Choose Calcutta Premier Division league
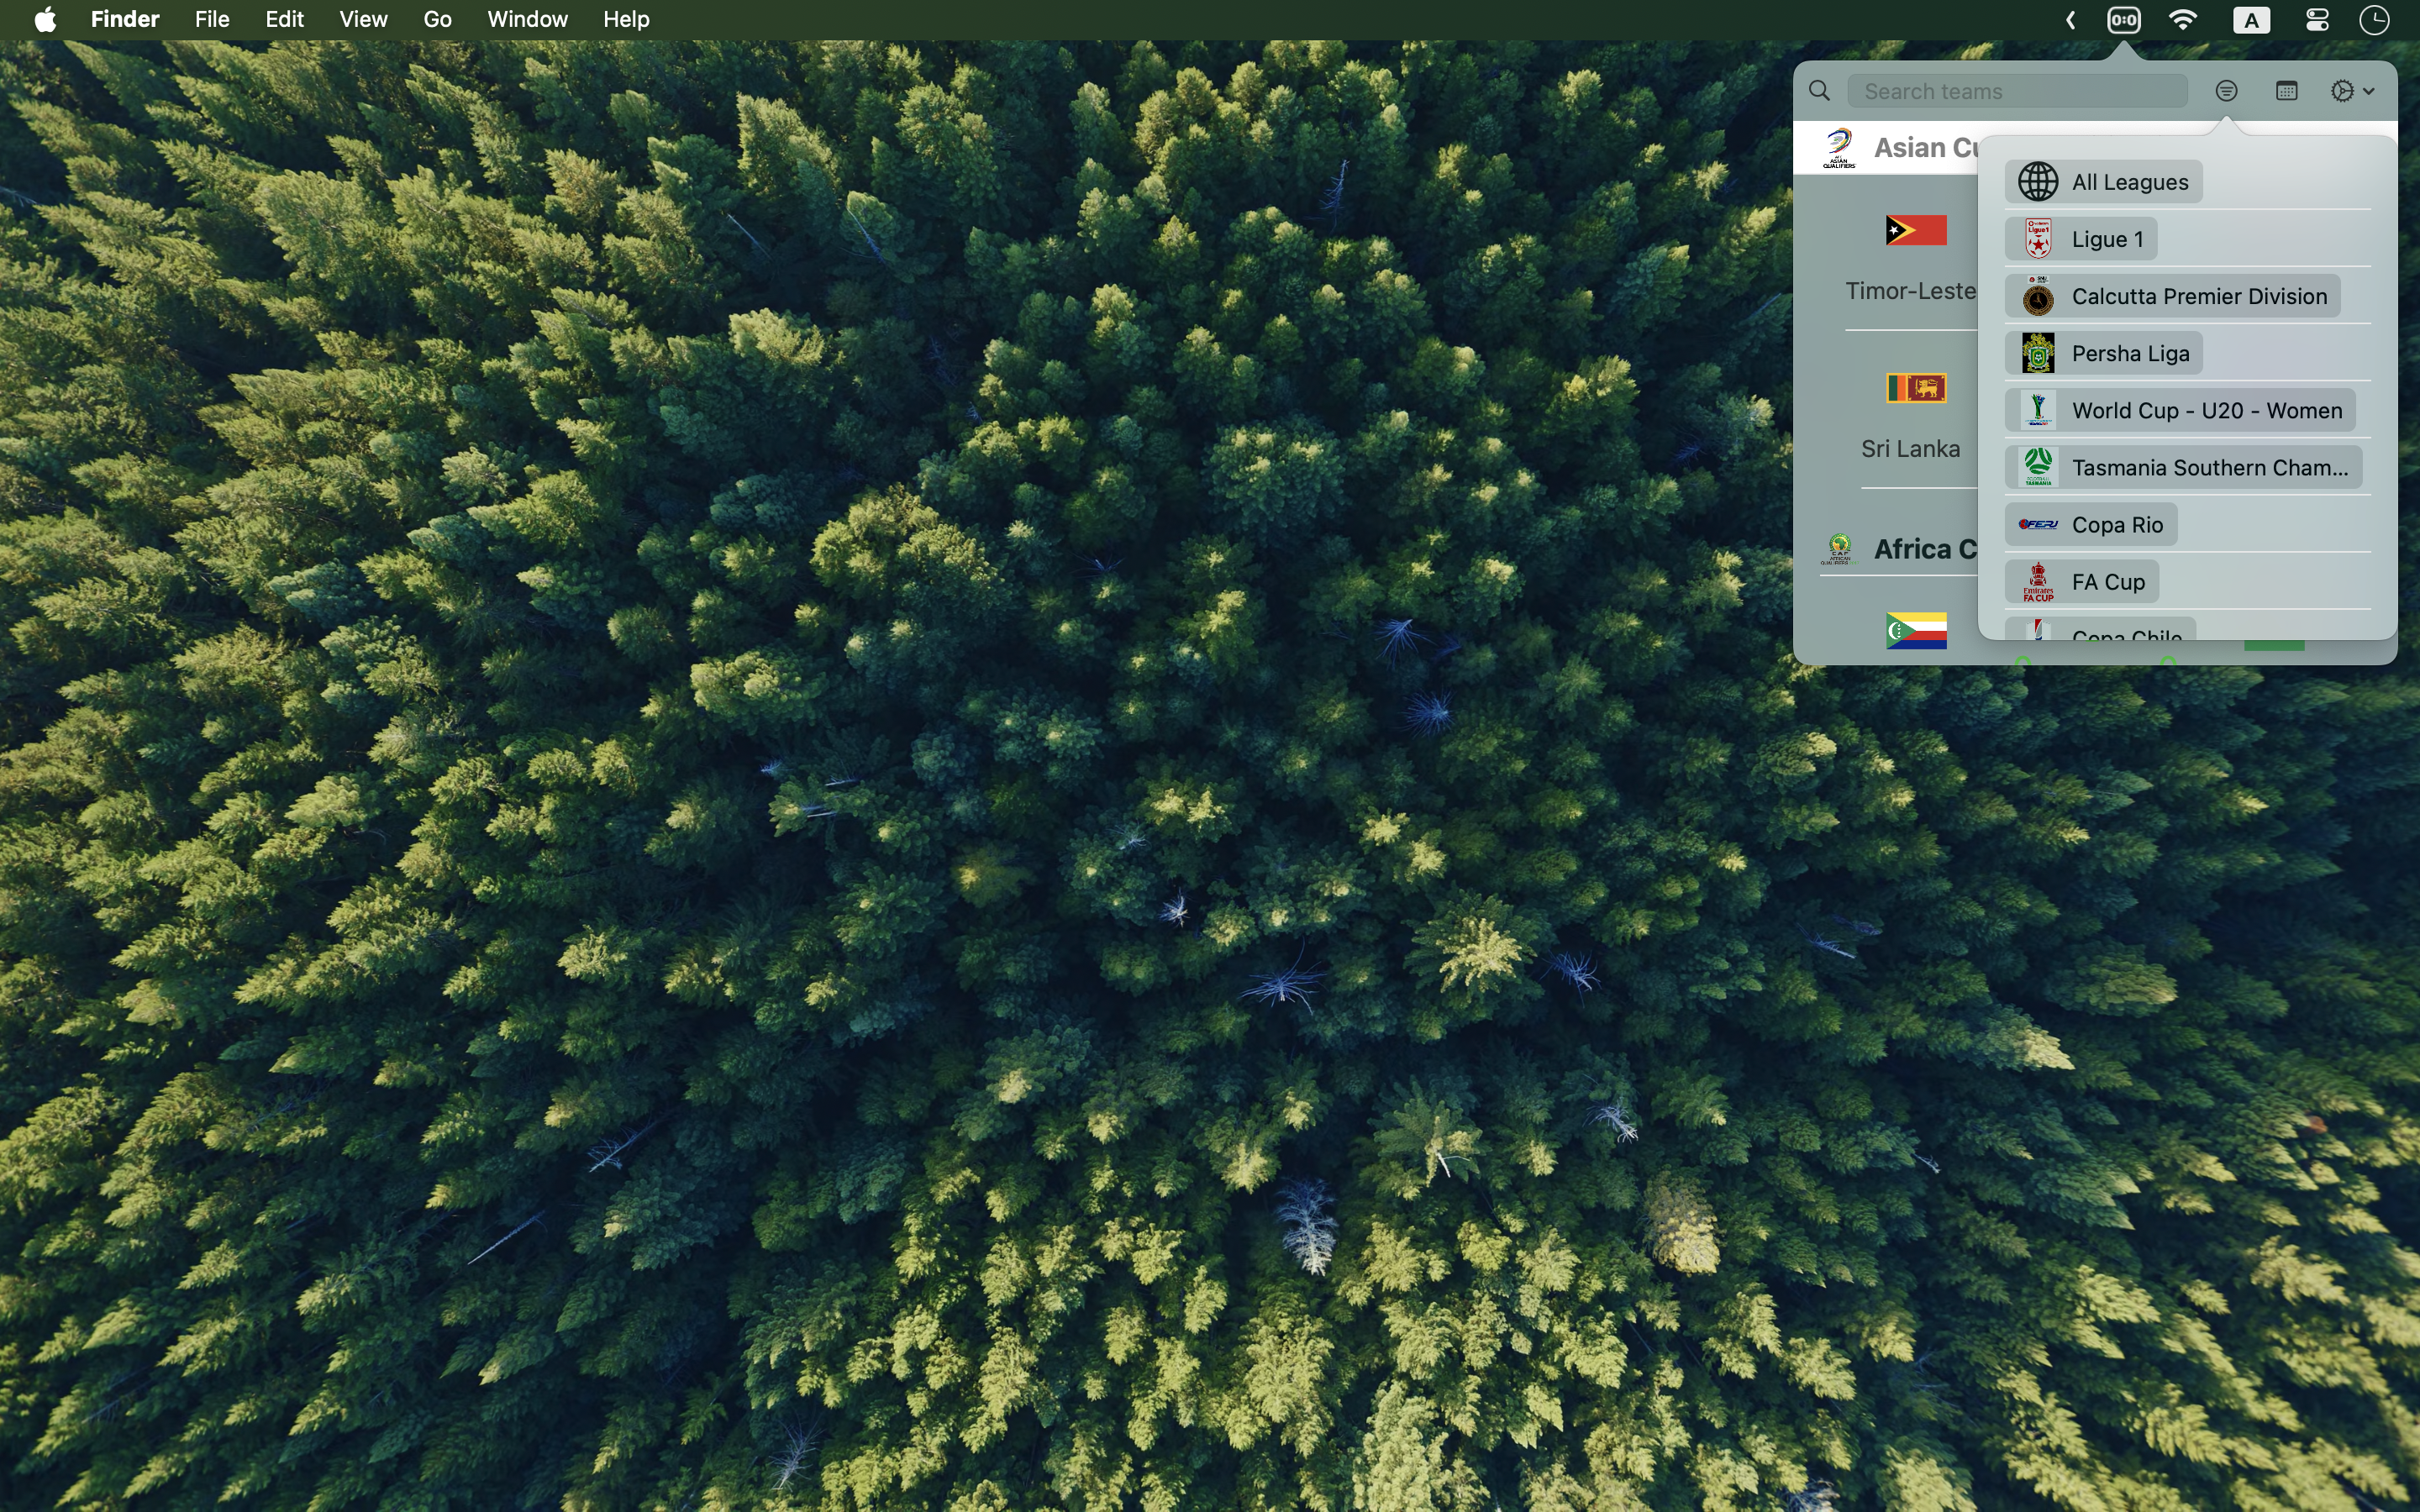The image size is (2420, 1512). pyautogui.click(x=2172, y=296)
